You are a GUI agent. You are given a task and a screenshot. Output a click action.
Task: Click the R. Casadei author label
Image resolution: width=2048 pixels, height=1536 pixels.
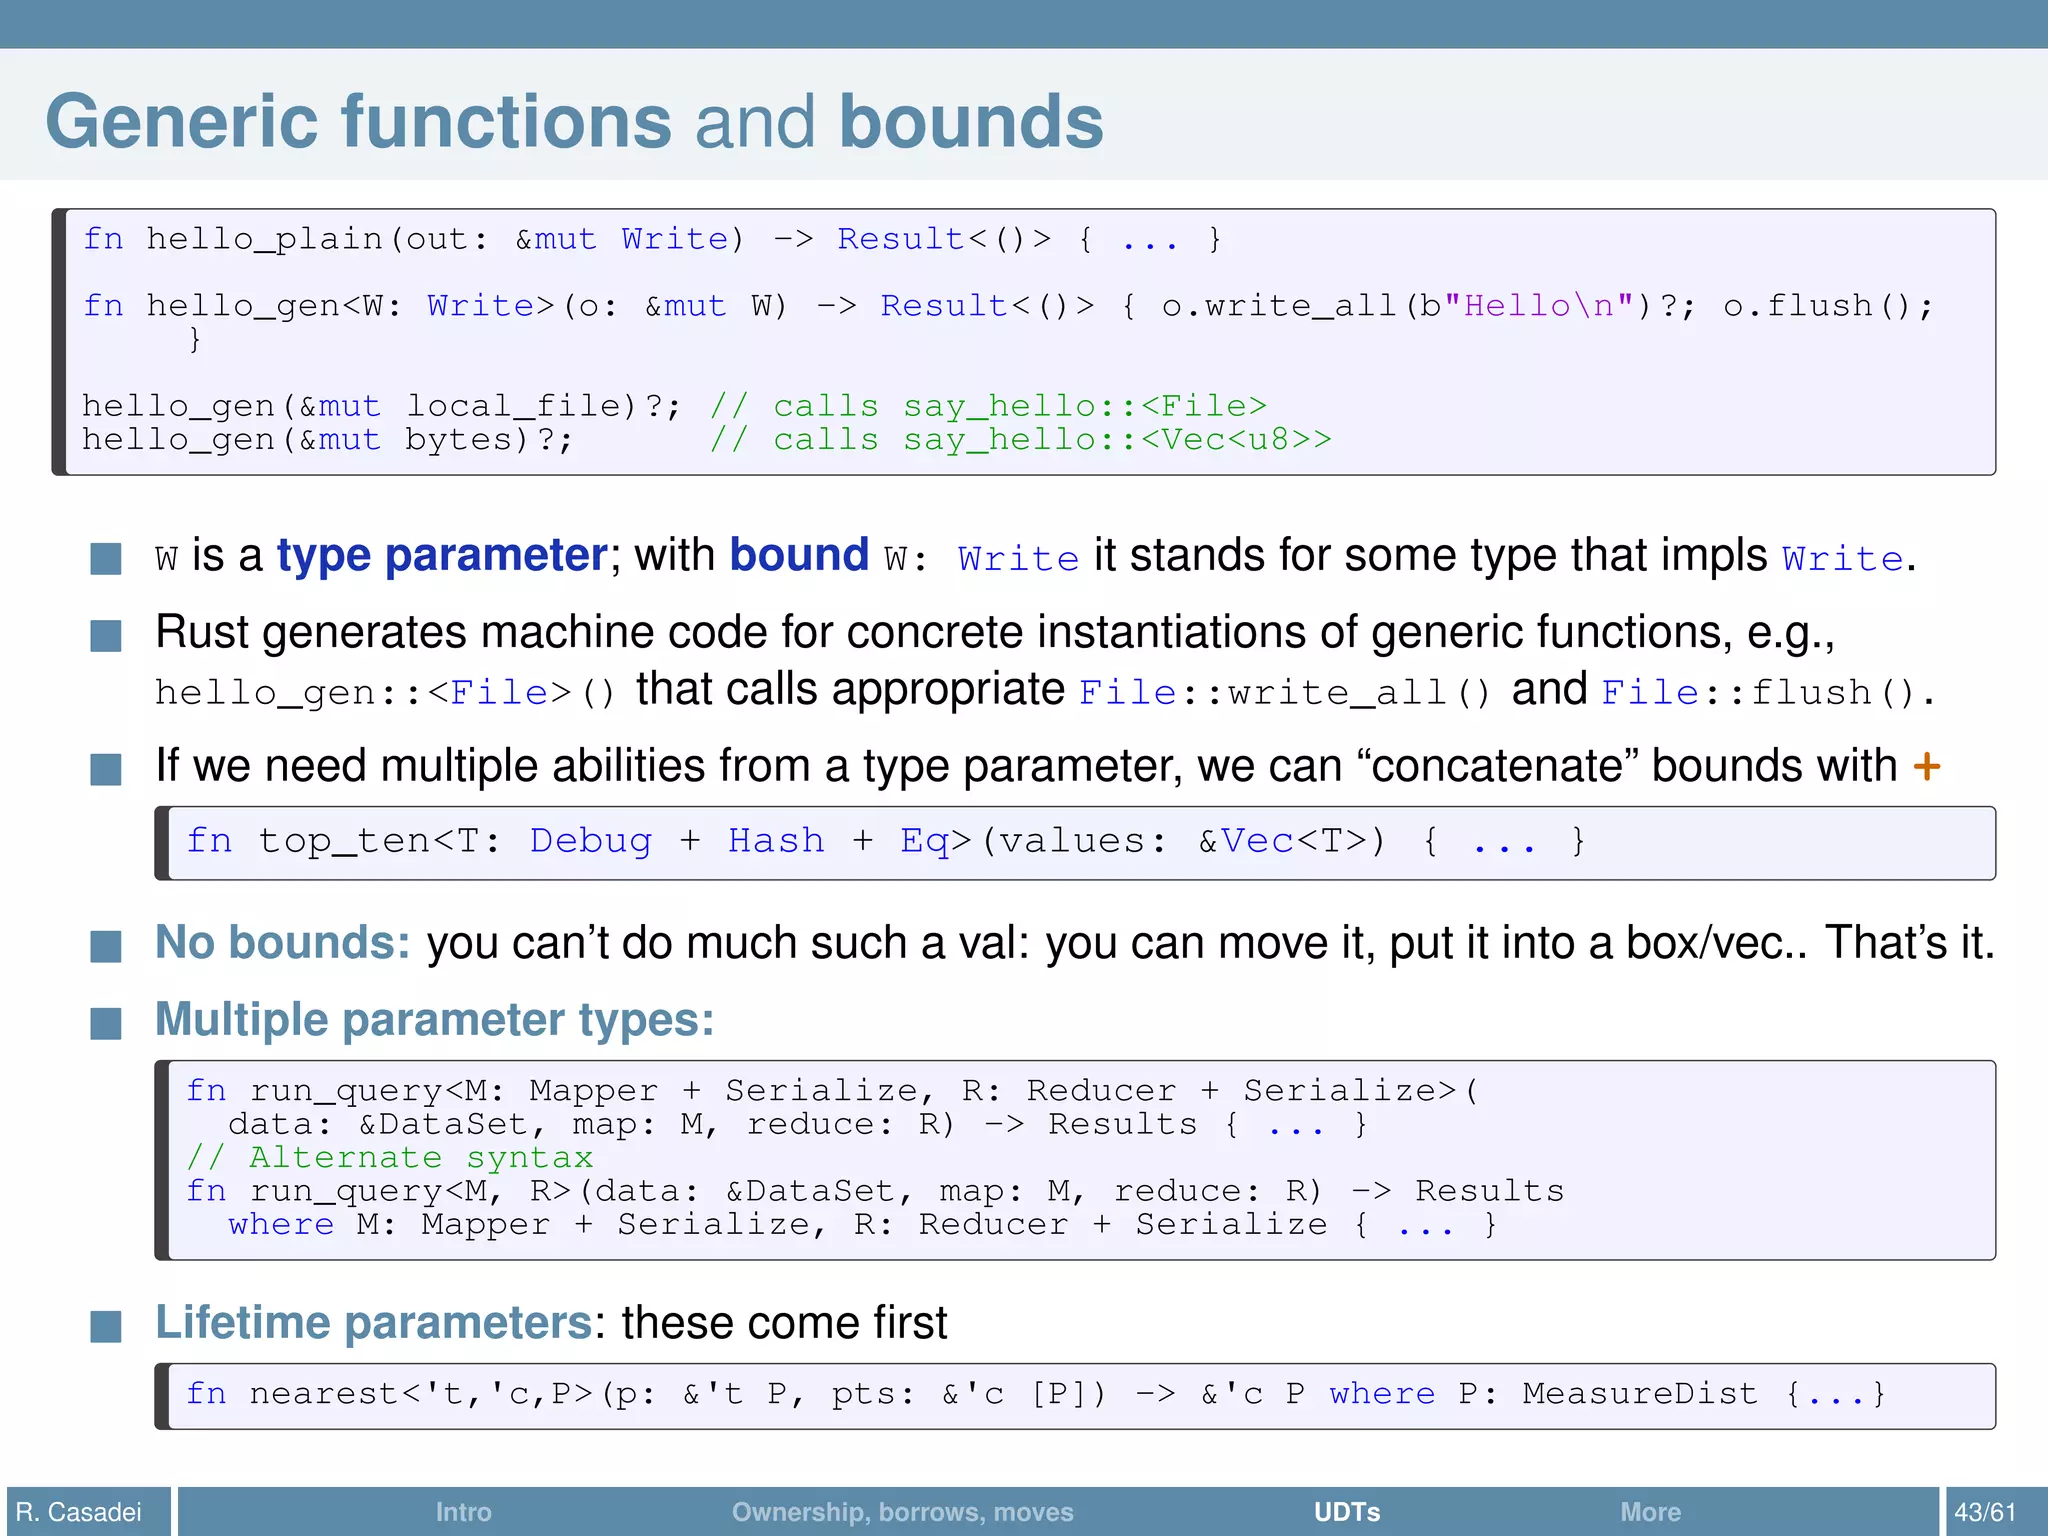tap(79, 1511)
